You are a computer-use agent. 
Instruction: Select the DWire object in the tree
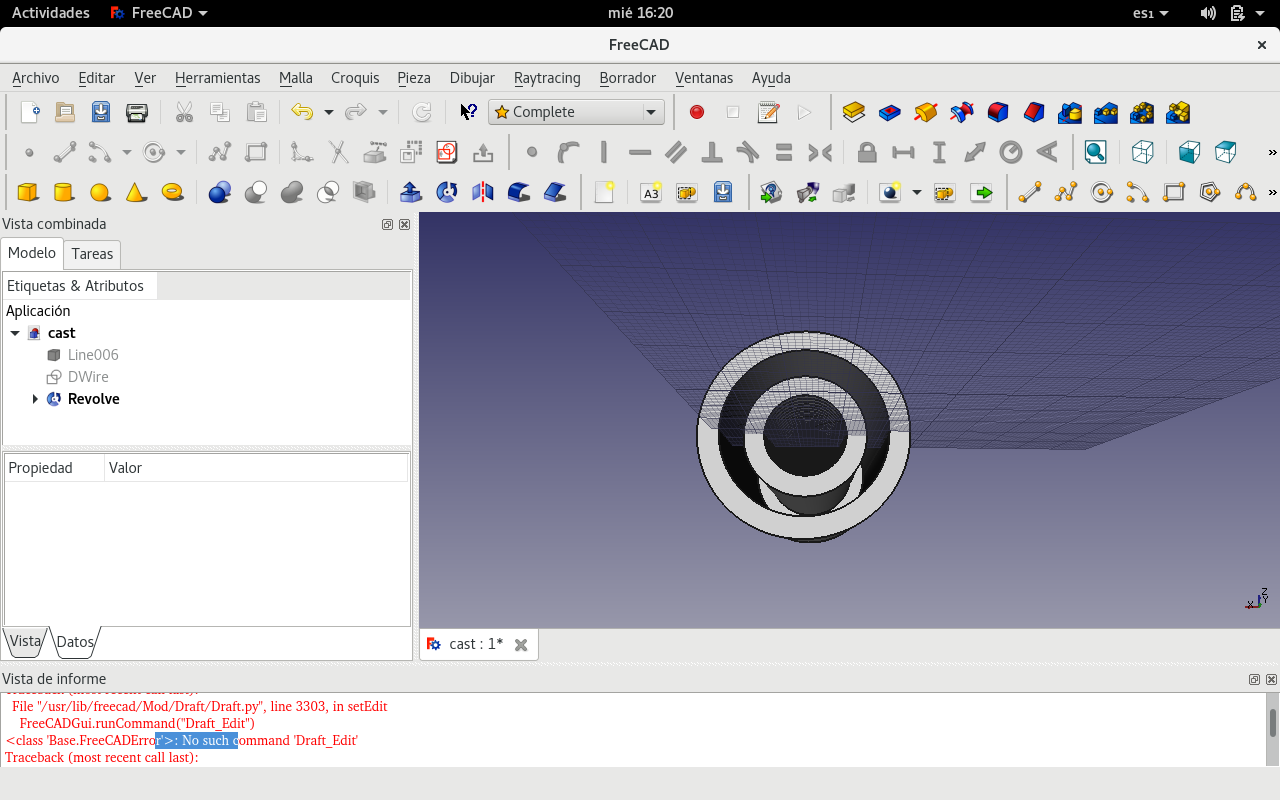click(x=88, y=377)
